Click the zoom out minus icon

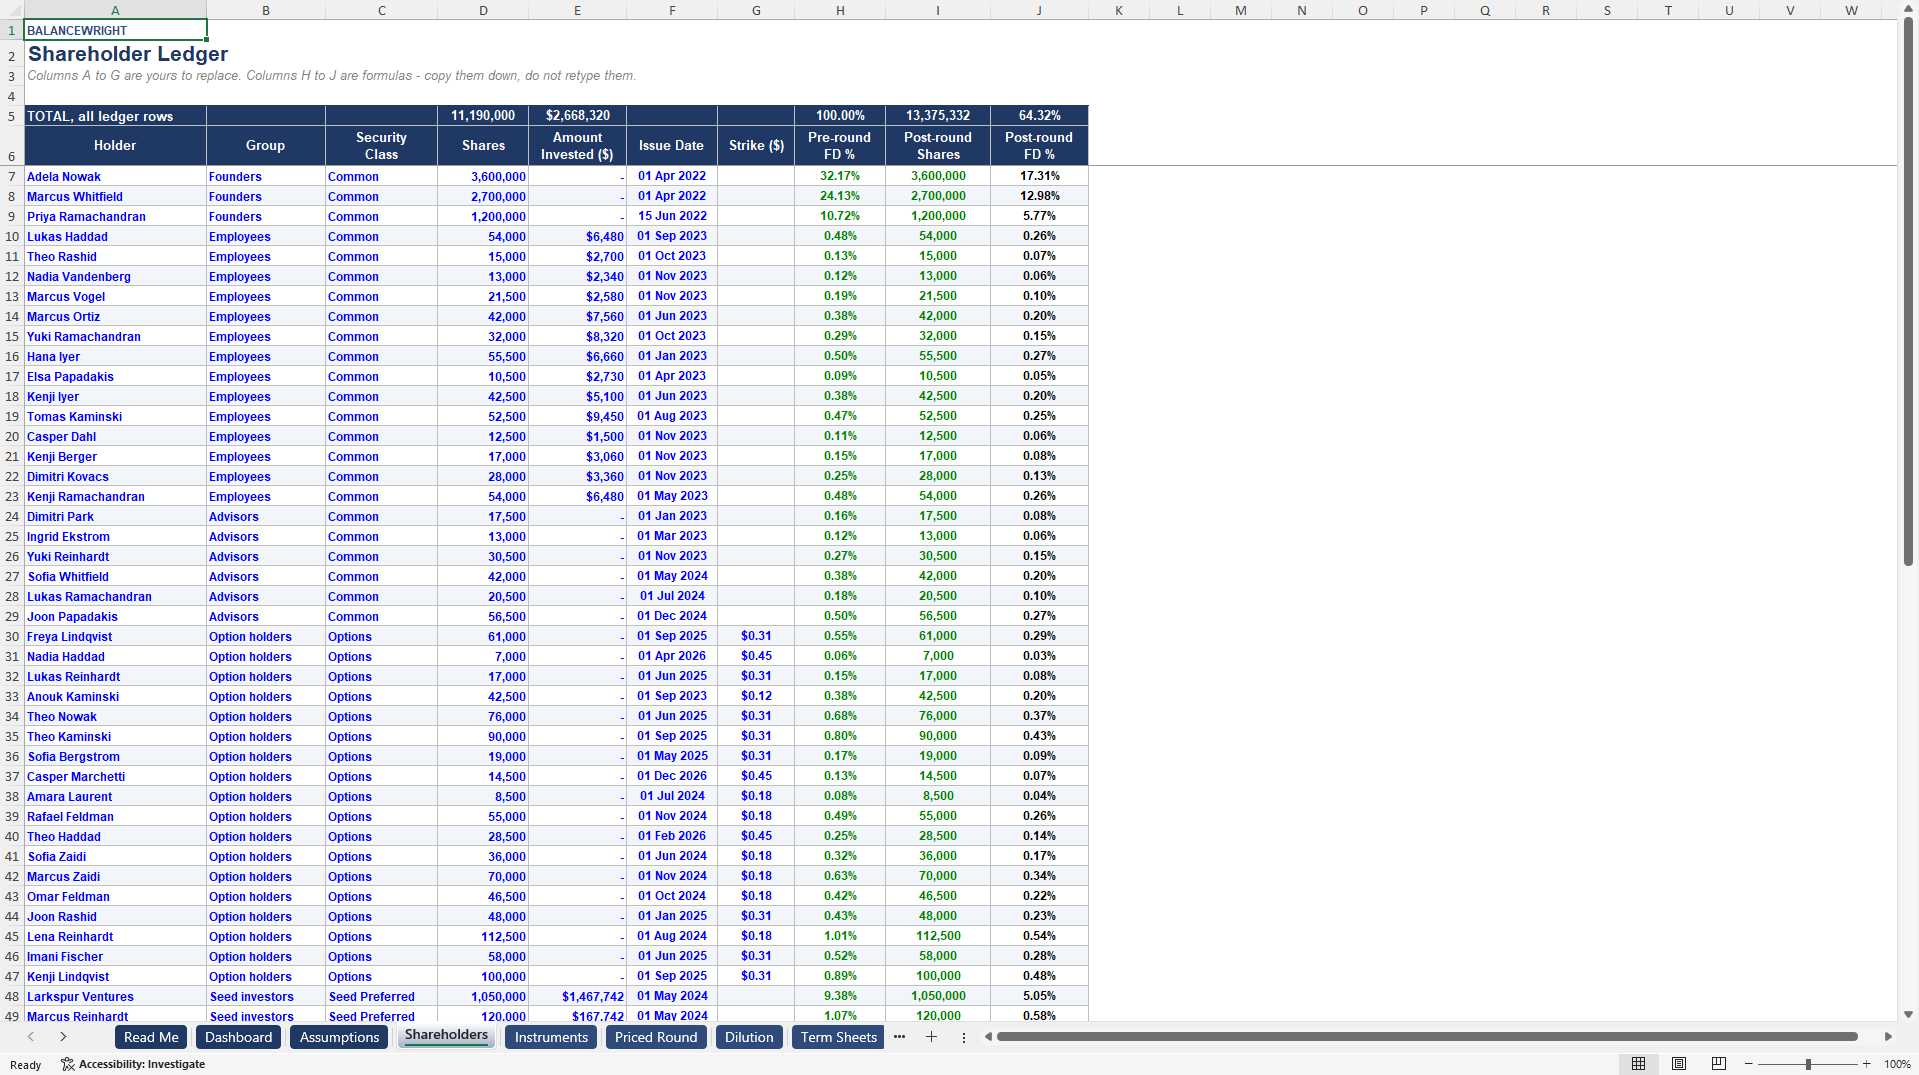click(x=1748, y=1064)
